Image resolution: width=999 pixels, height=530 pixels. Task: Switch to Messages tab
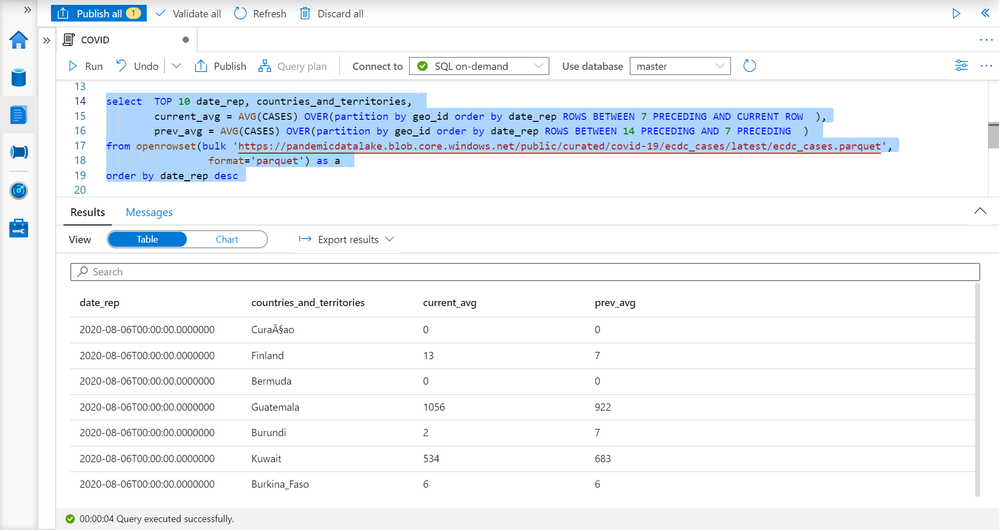click(x=149, y=212)
